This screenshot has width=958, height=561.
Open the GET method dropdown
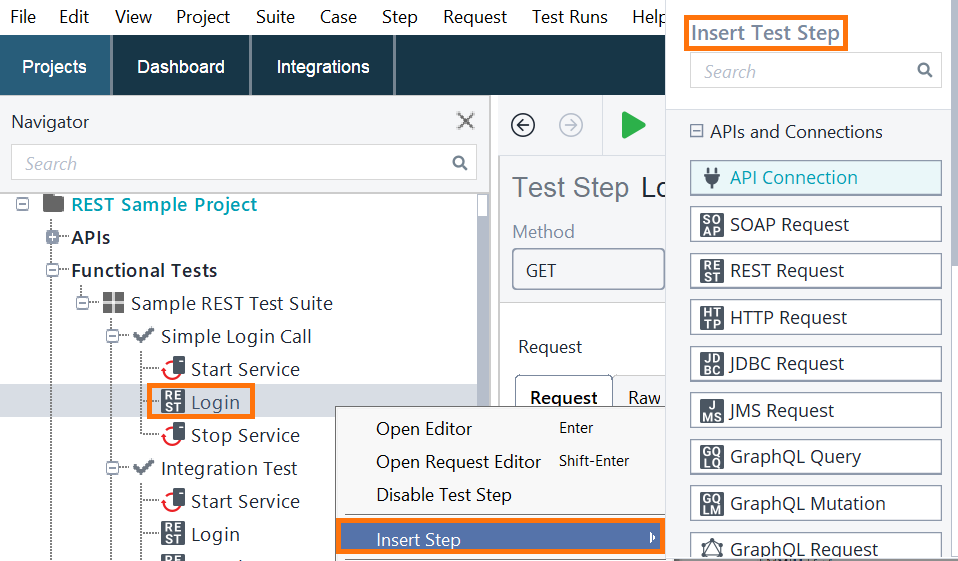pyautogui.click(x=588, y=269)
